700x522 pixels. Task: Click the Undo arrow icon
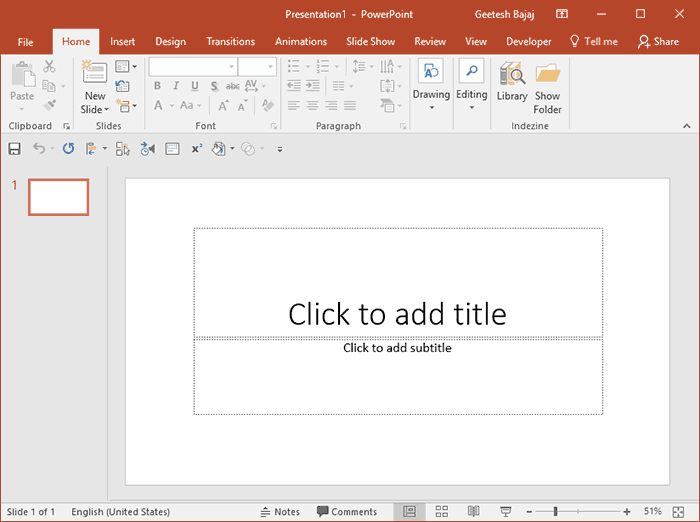click(x=39, y=148)
